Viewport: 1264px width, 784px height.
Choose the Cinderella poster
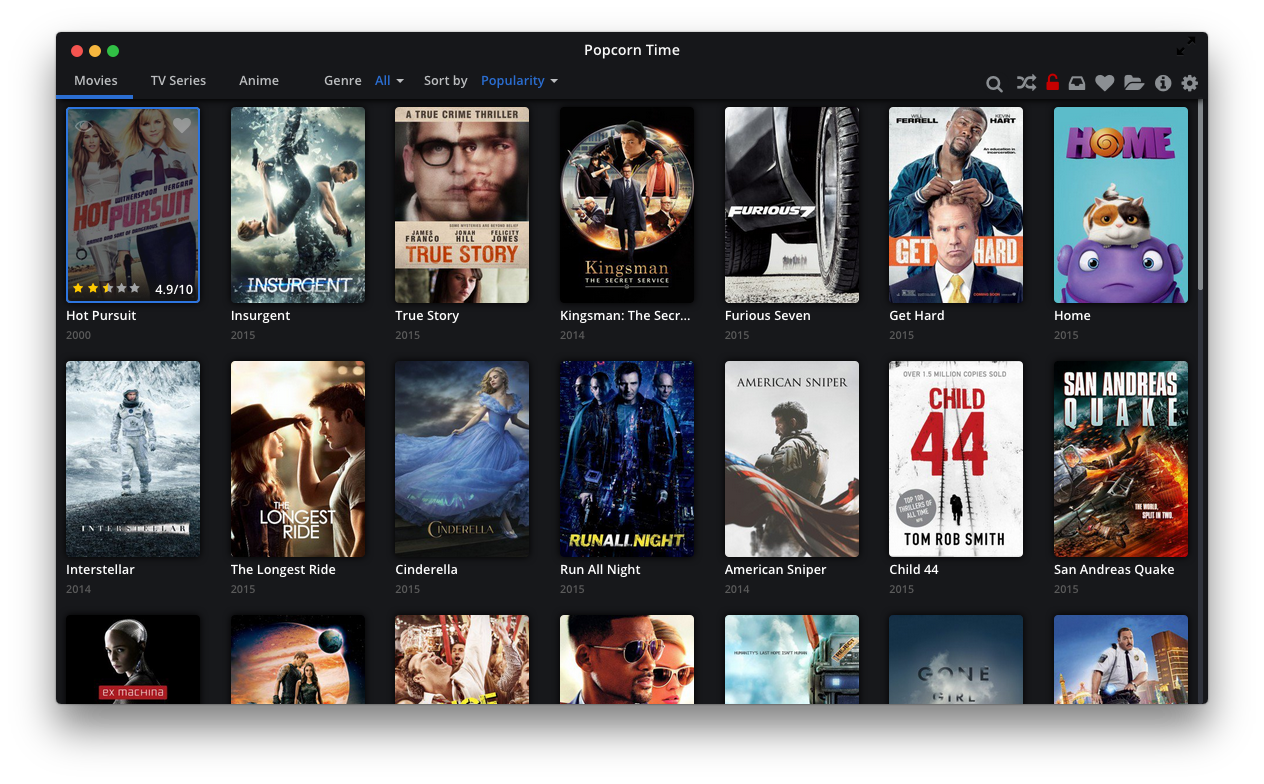click(x=462, y=459)
